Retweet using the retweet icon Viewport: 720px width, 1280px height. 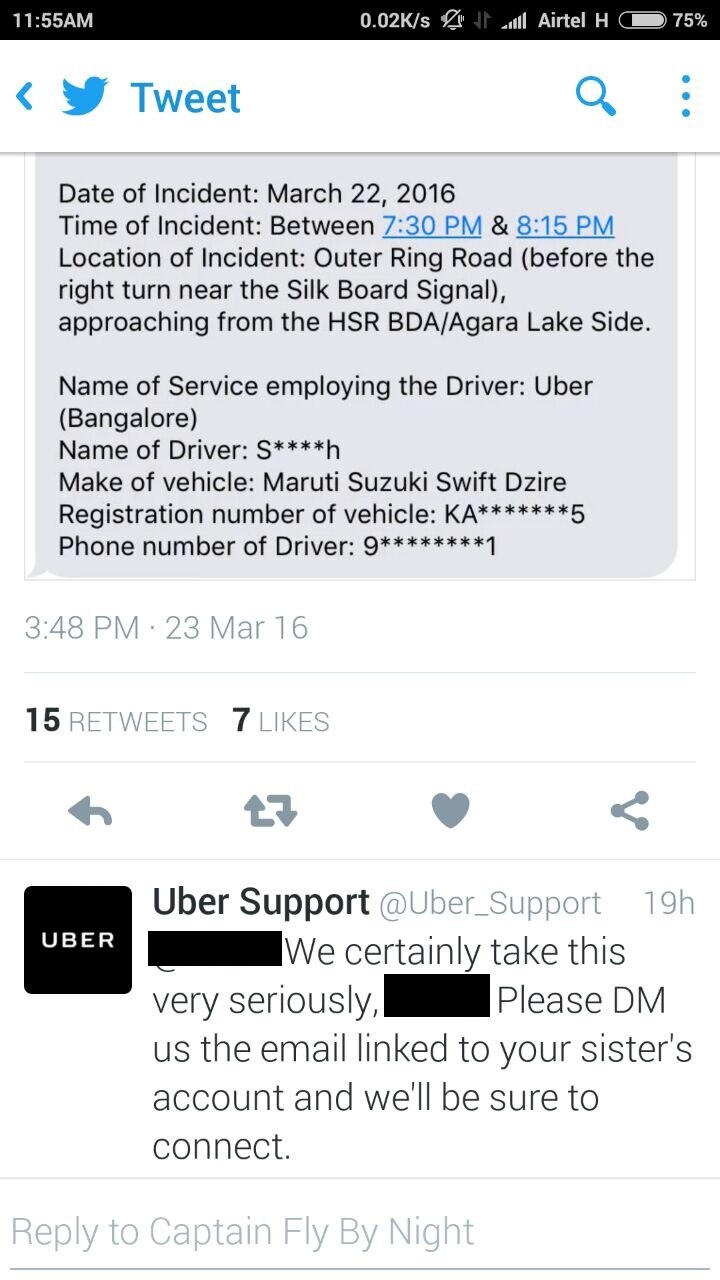tap(271, 811)
